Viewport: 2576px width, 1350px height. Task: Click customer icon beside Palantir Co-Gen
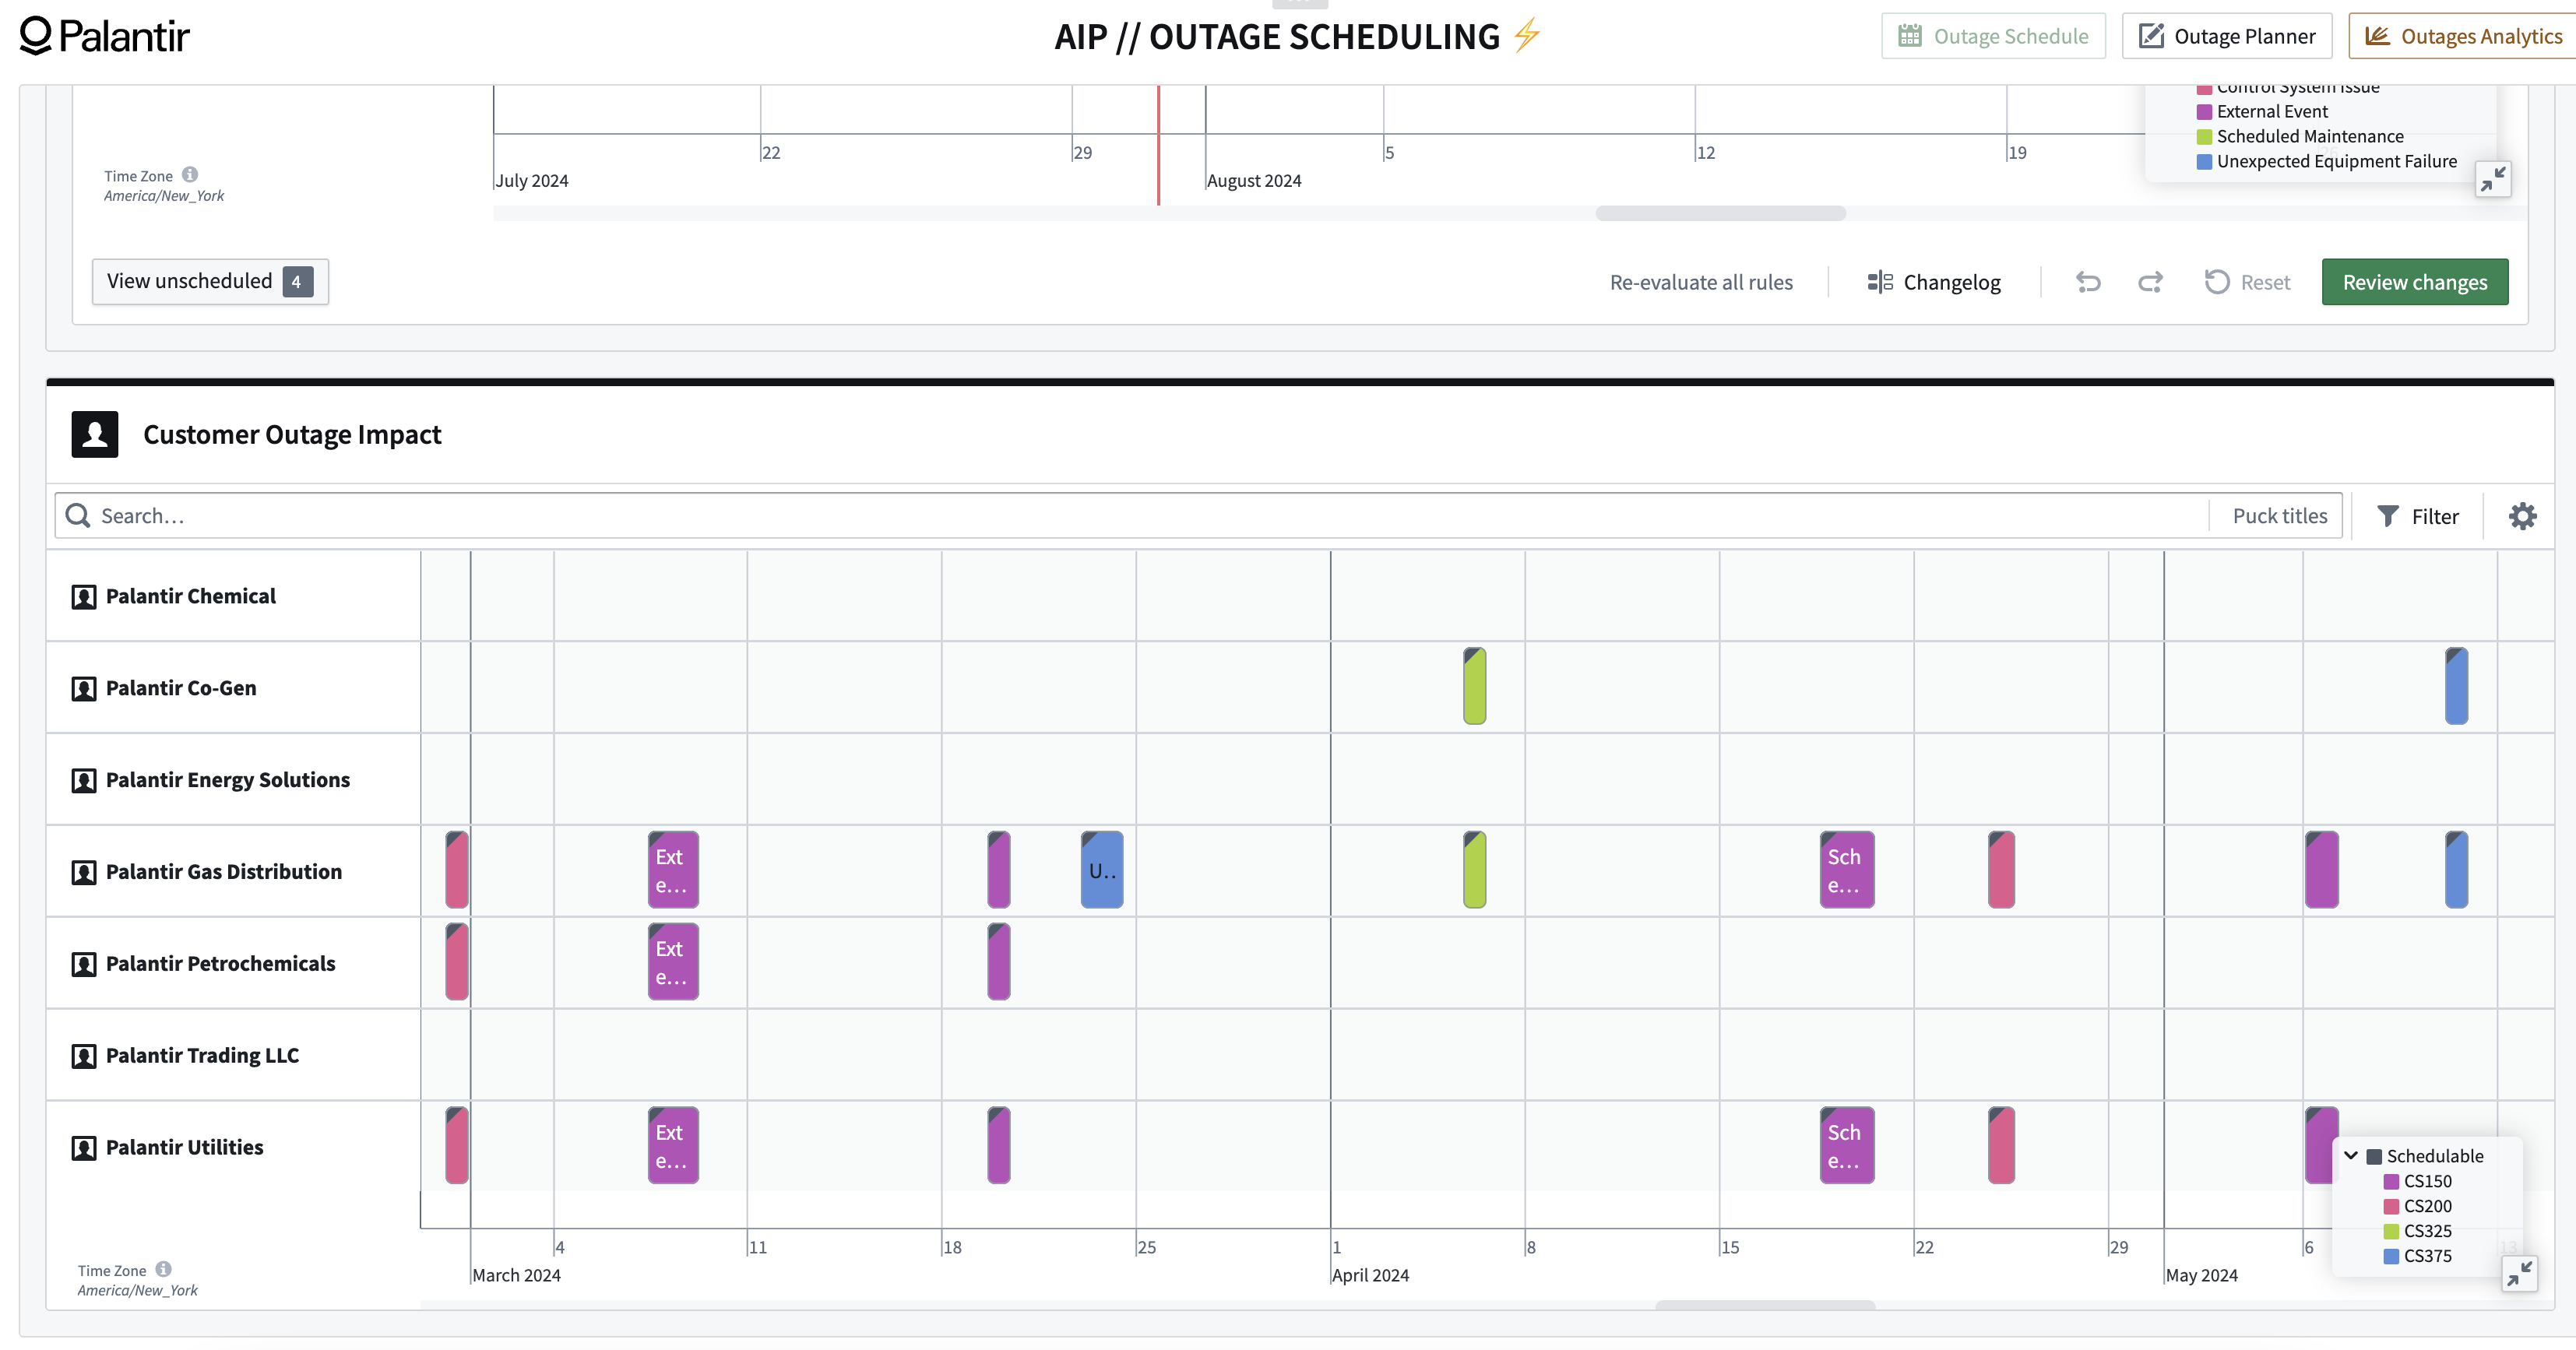(x=84, y=689)
